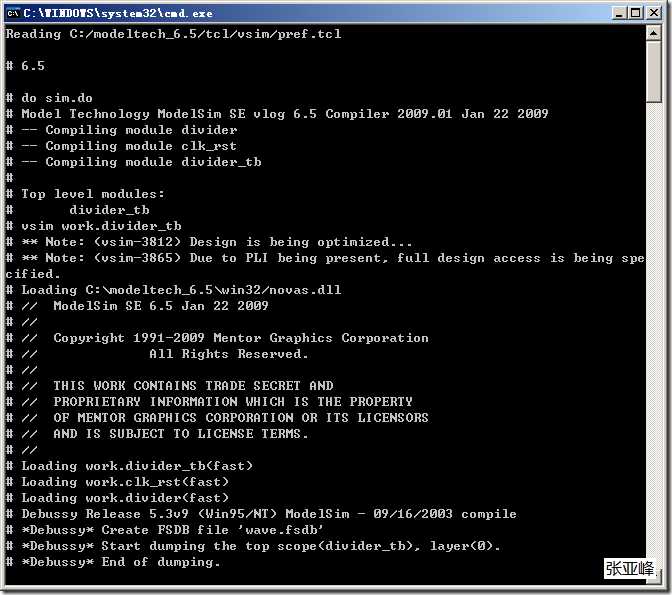The height and width of the screenshot is (595, 672).
Task: Click line 'Reading C:/modeltech_6.5/tcl/vsim/pref.tcl'
Action: [174, 34]
